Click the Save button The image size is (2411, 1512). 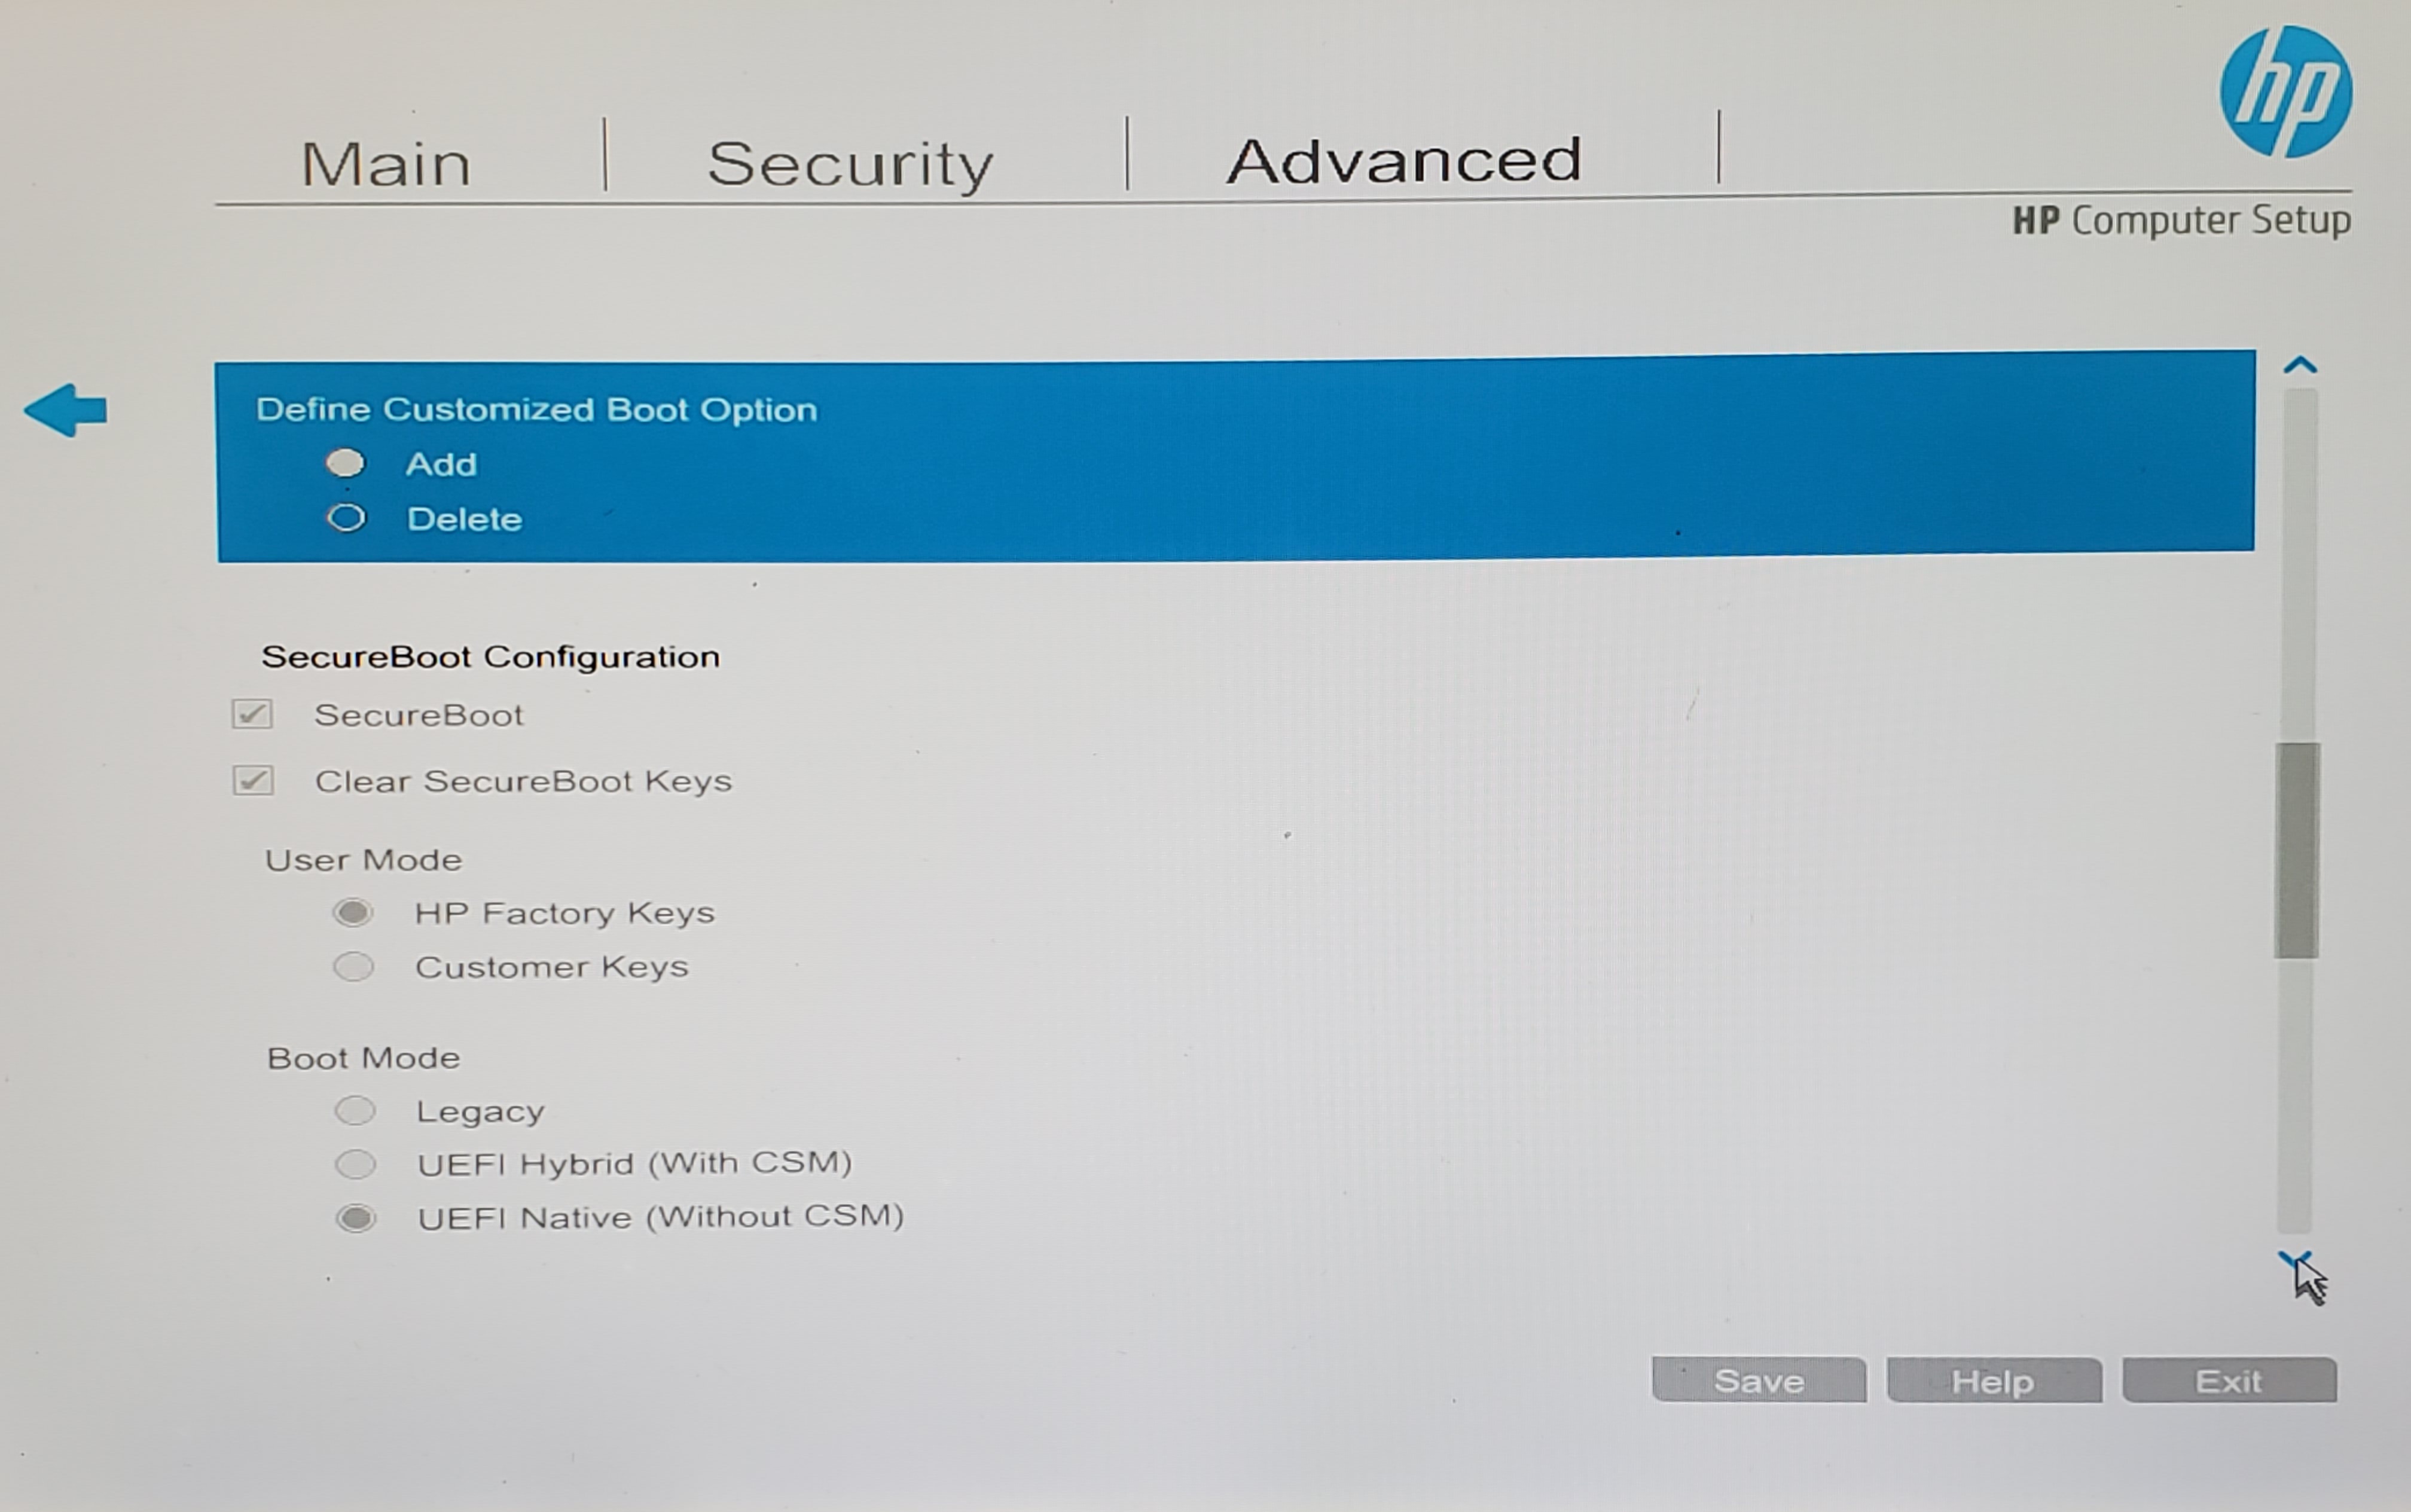pos(1759,1381)
